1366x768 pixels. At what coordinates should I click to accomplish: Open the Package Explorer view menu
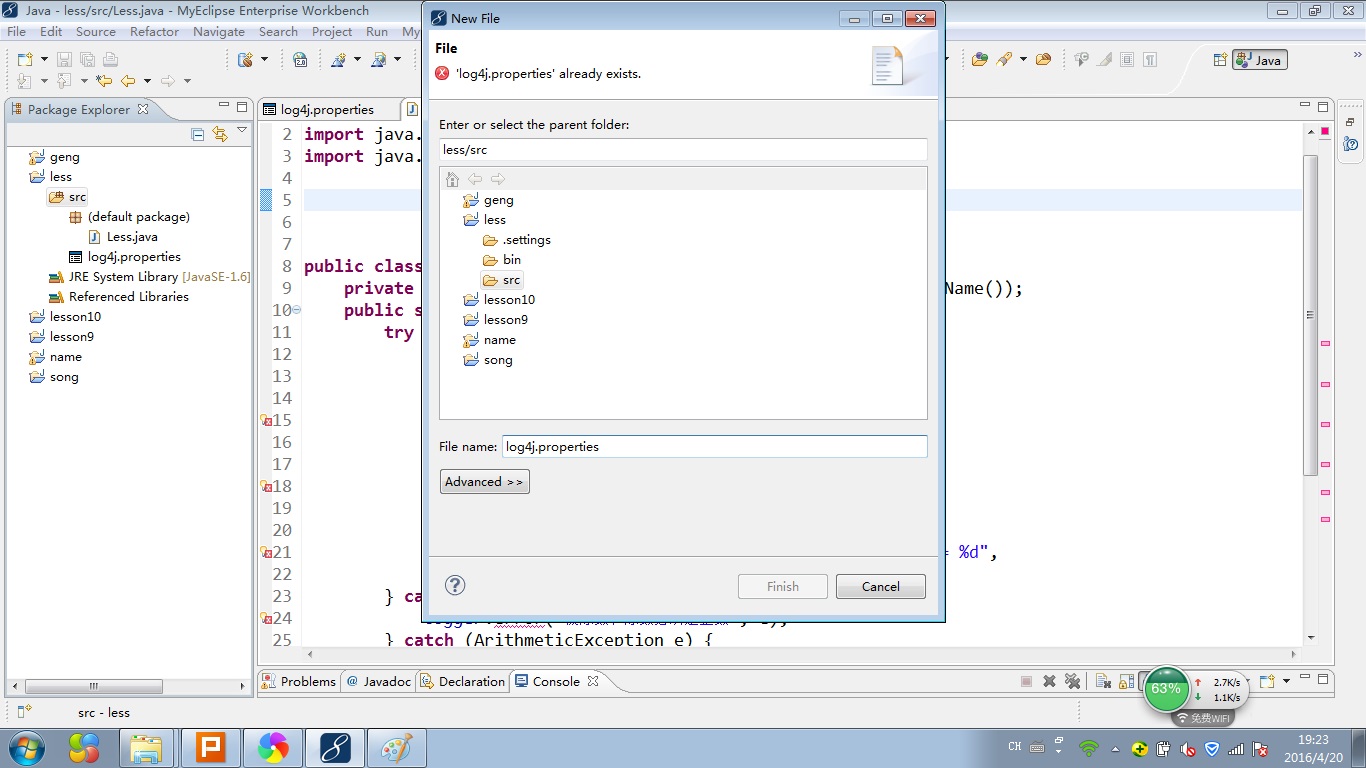point(242,131)
